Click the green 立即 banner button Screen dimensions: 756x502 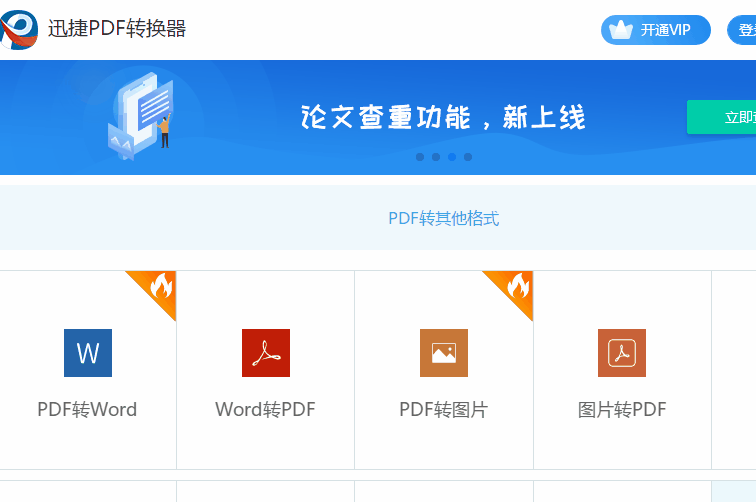(722, 117)
